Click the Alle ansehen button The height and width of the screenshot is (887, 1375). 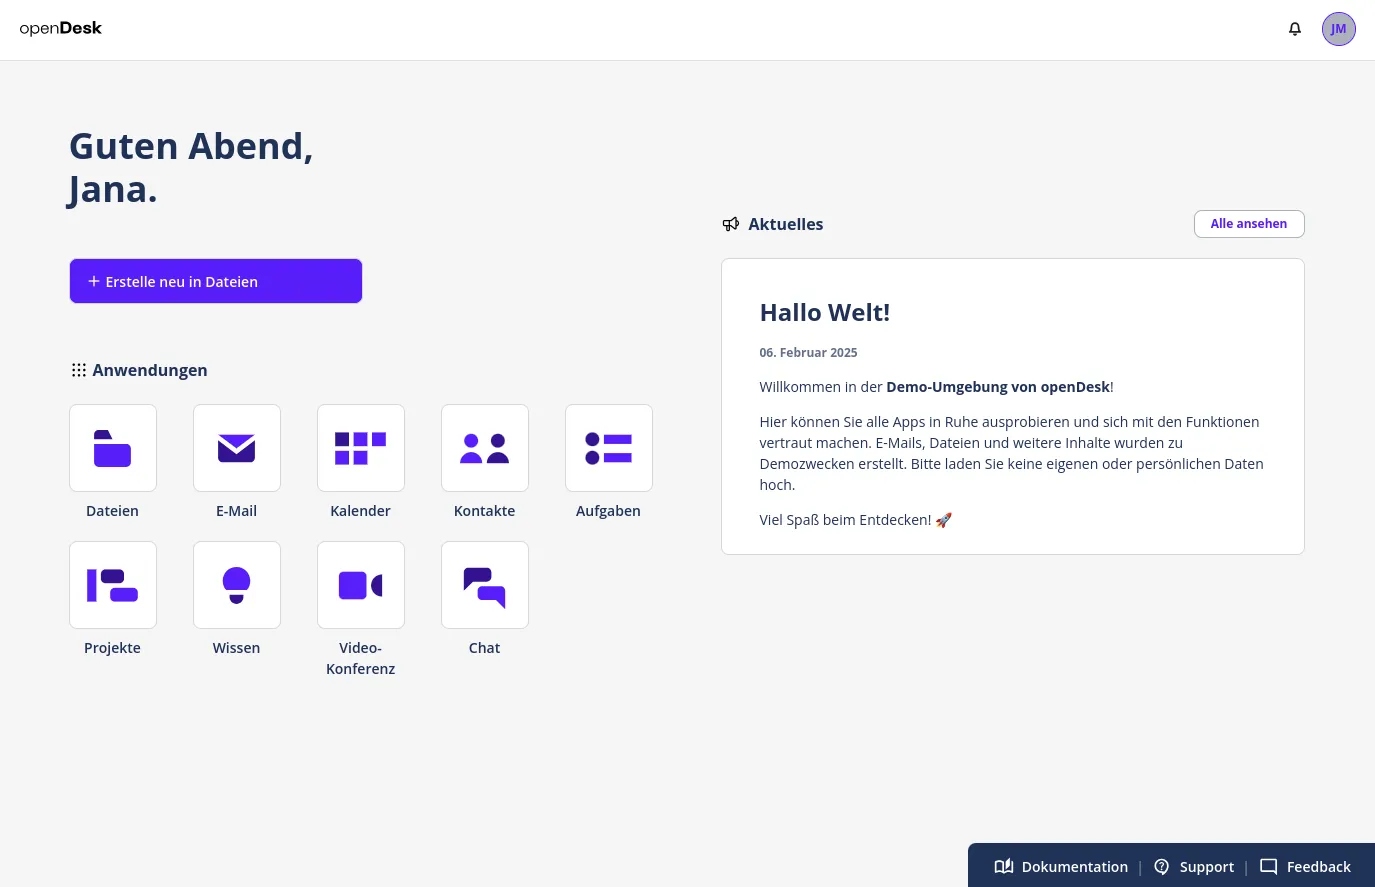click(1248, 223)
